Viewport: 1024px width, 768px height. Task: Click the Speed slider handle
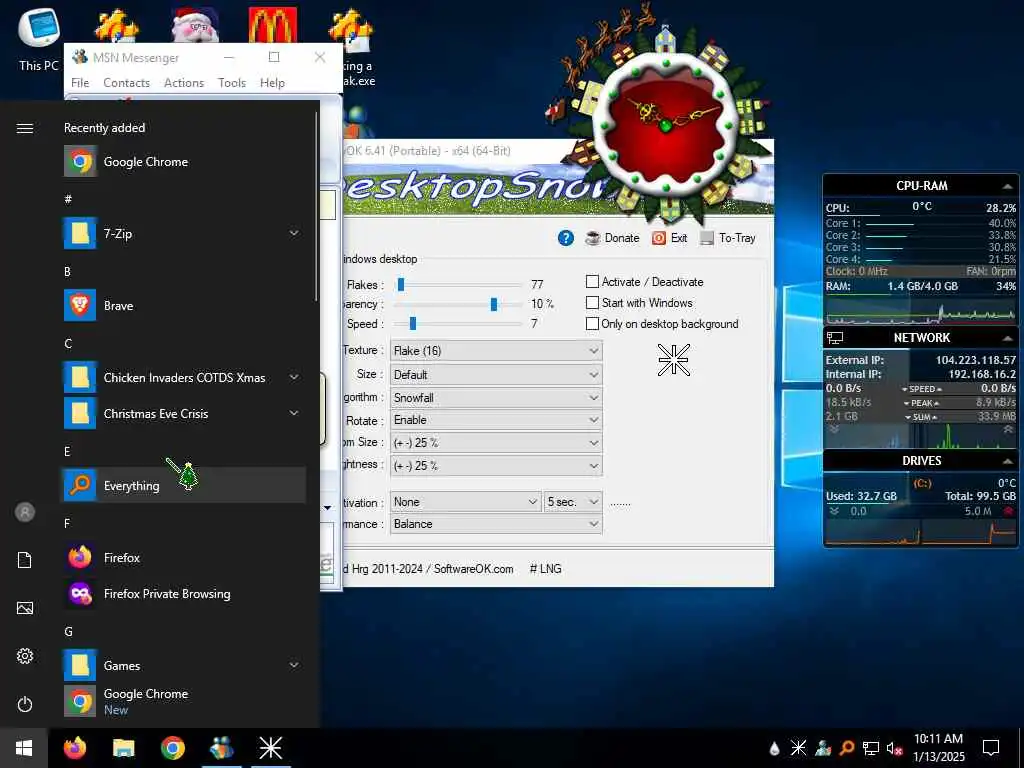[x=413, y=323]
